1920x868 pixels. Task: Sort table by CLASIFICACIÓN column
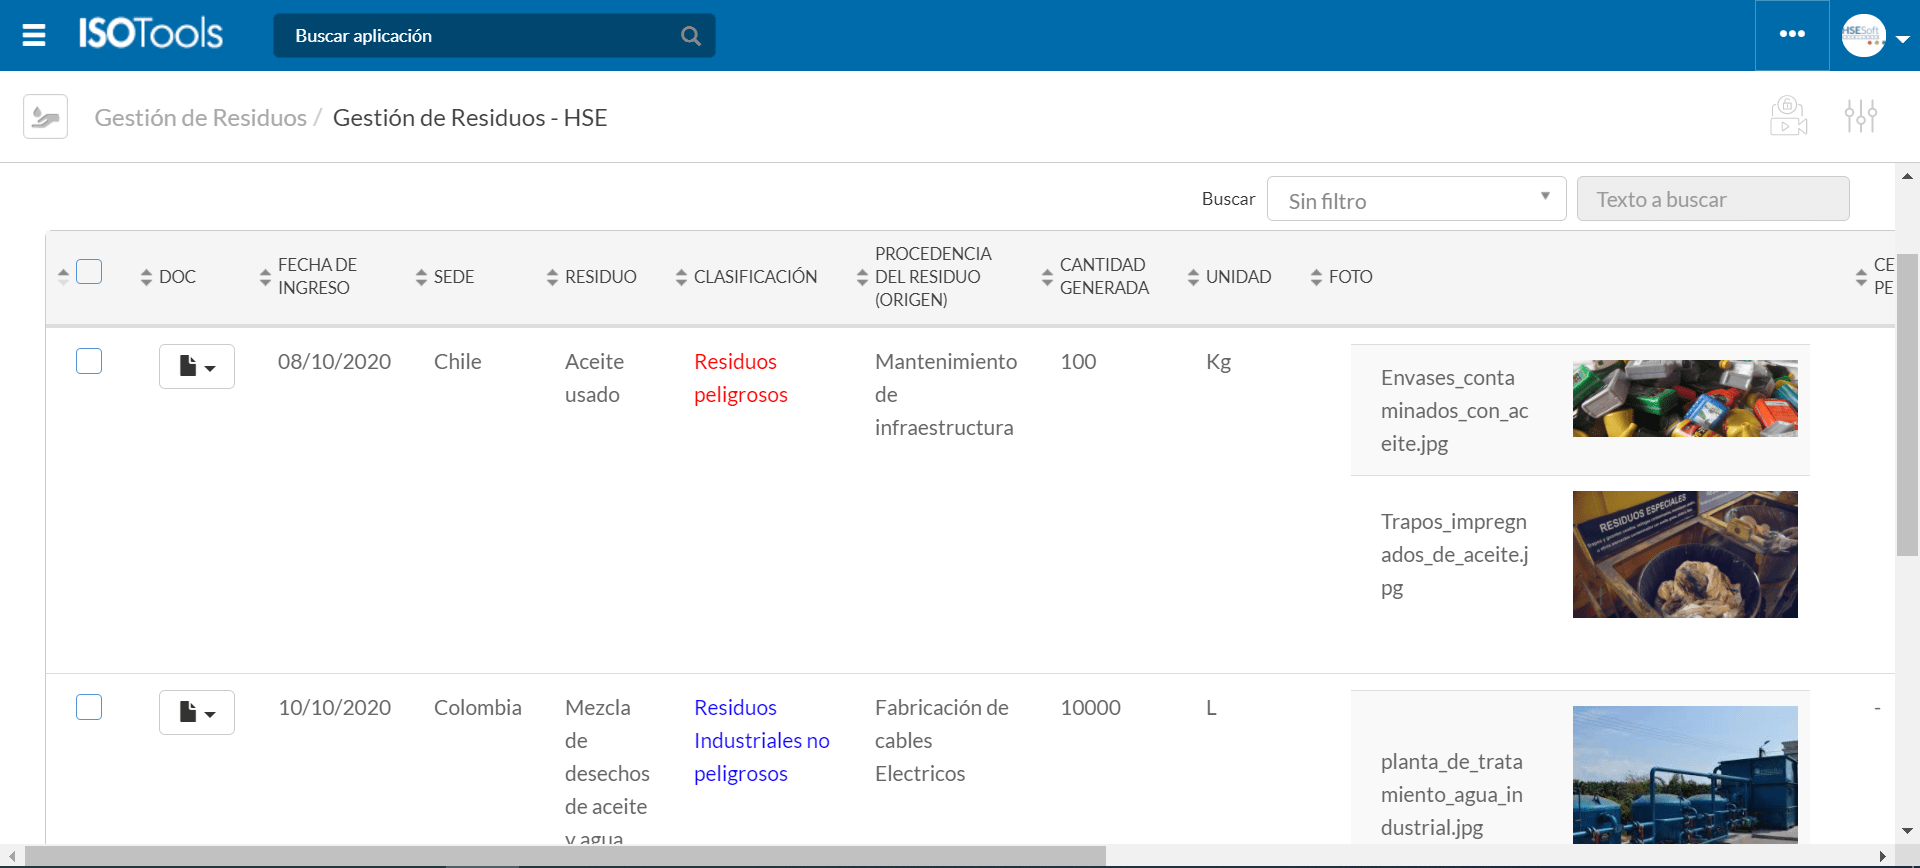(x=681, y=277)
